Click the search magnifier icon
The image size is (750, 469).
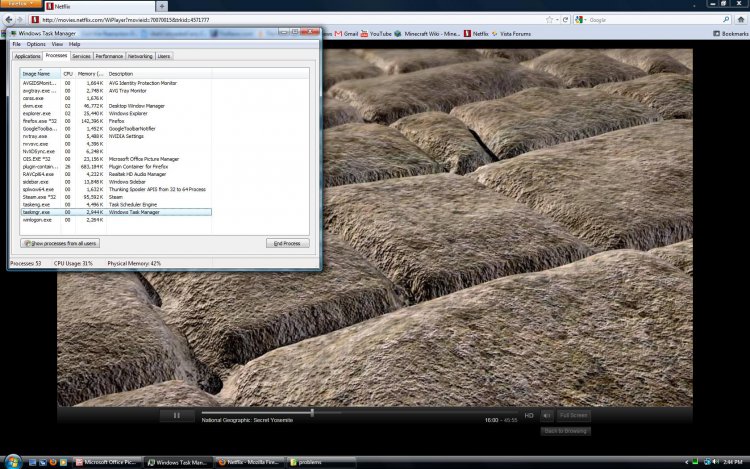[x=726, y=20]
